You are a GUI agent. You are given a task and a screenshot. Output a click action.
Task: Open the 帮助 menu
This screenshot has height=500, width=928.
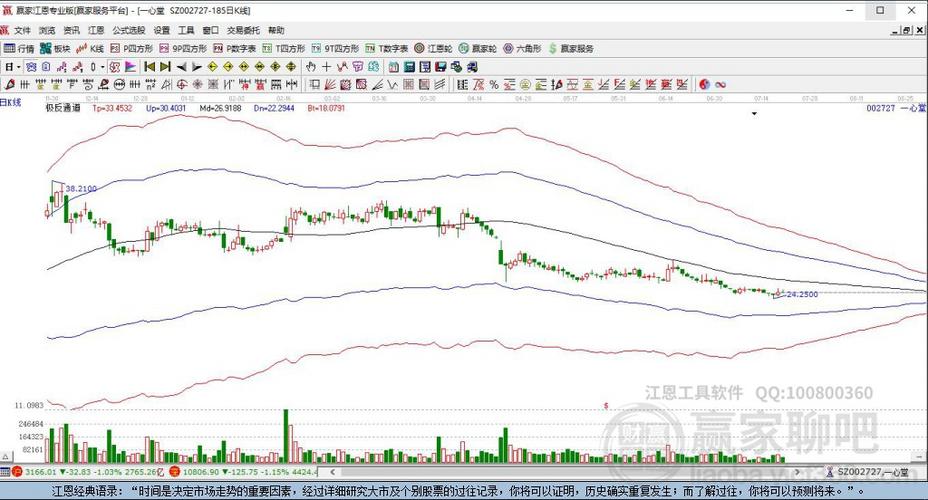click(276, 30)
